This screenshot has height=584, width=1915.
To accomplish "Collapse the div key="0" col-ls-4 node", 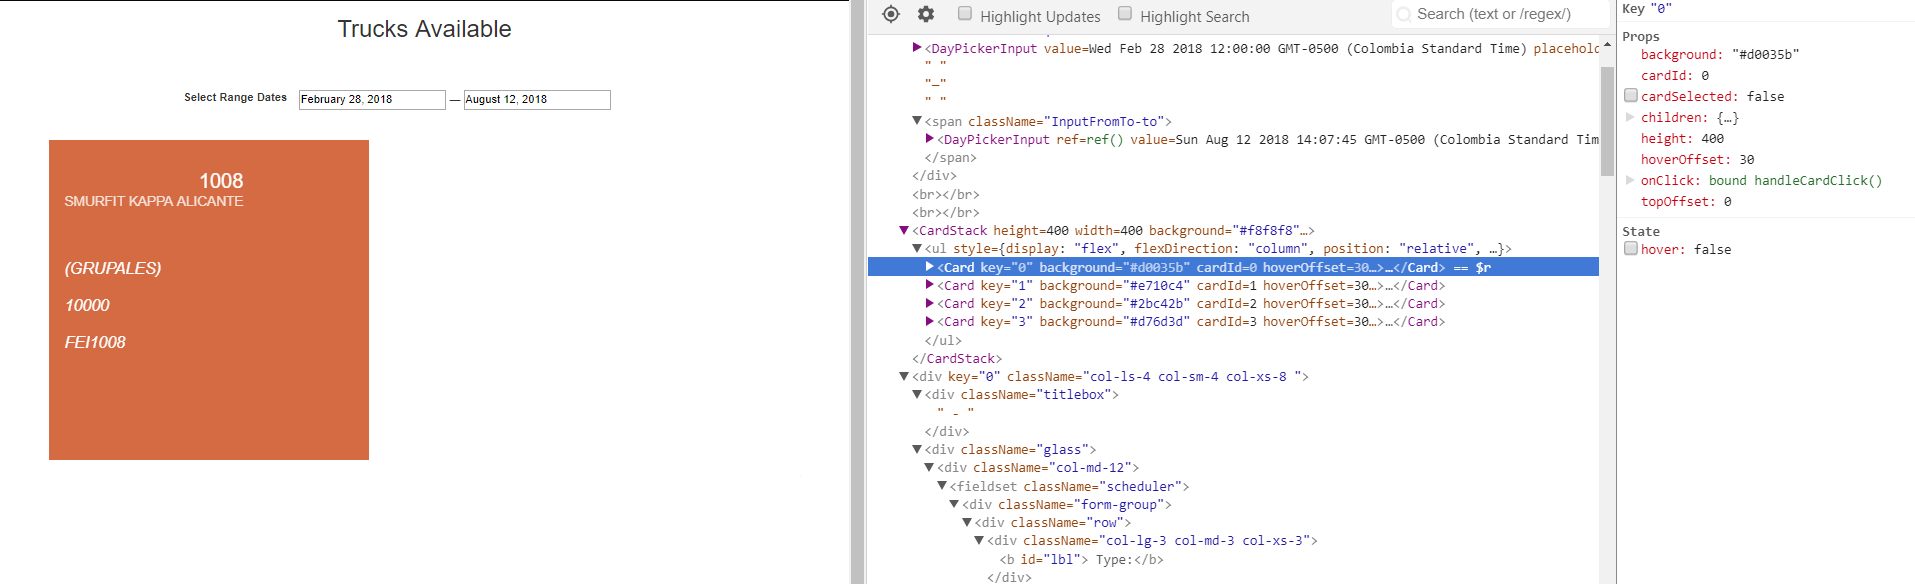I will tap(904, 376).
